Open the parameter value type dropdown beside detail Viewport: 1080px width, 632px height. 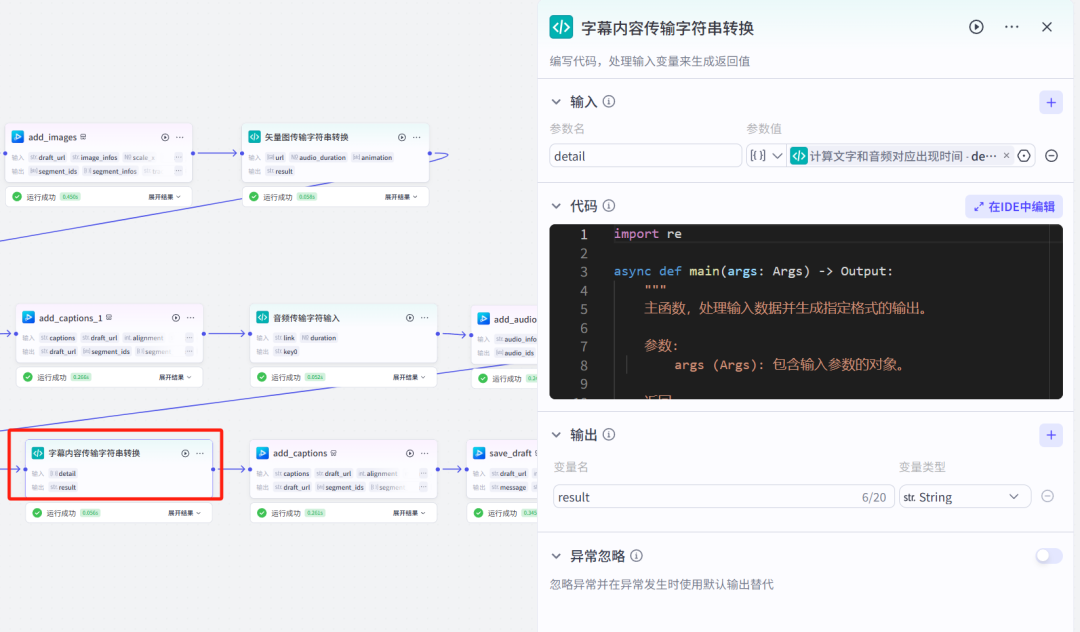click(765, 155)
